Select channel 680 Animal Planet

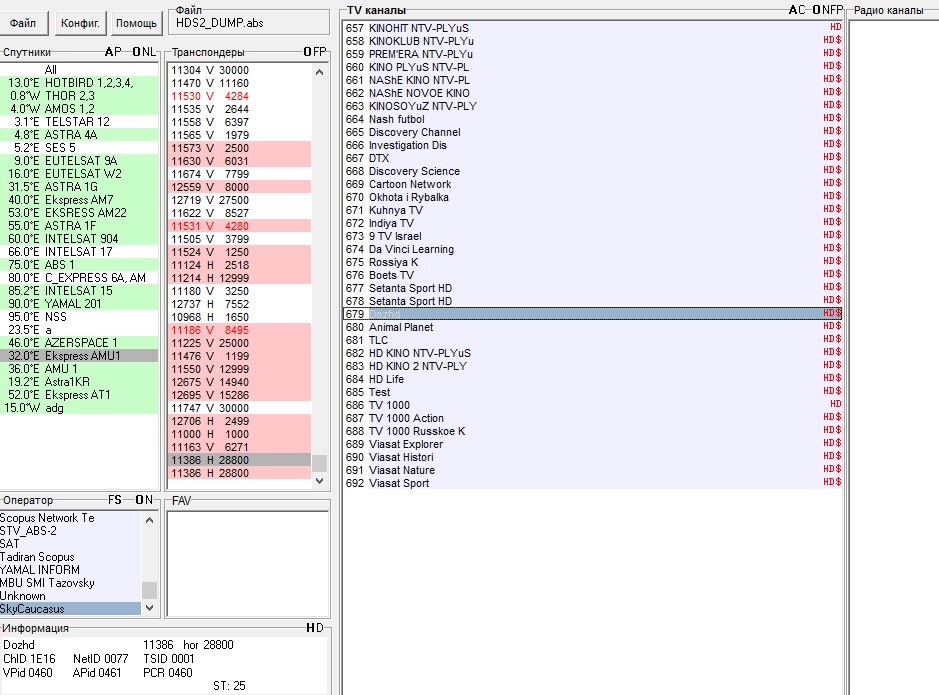pyautogui.click(x=593, y=327)
